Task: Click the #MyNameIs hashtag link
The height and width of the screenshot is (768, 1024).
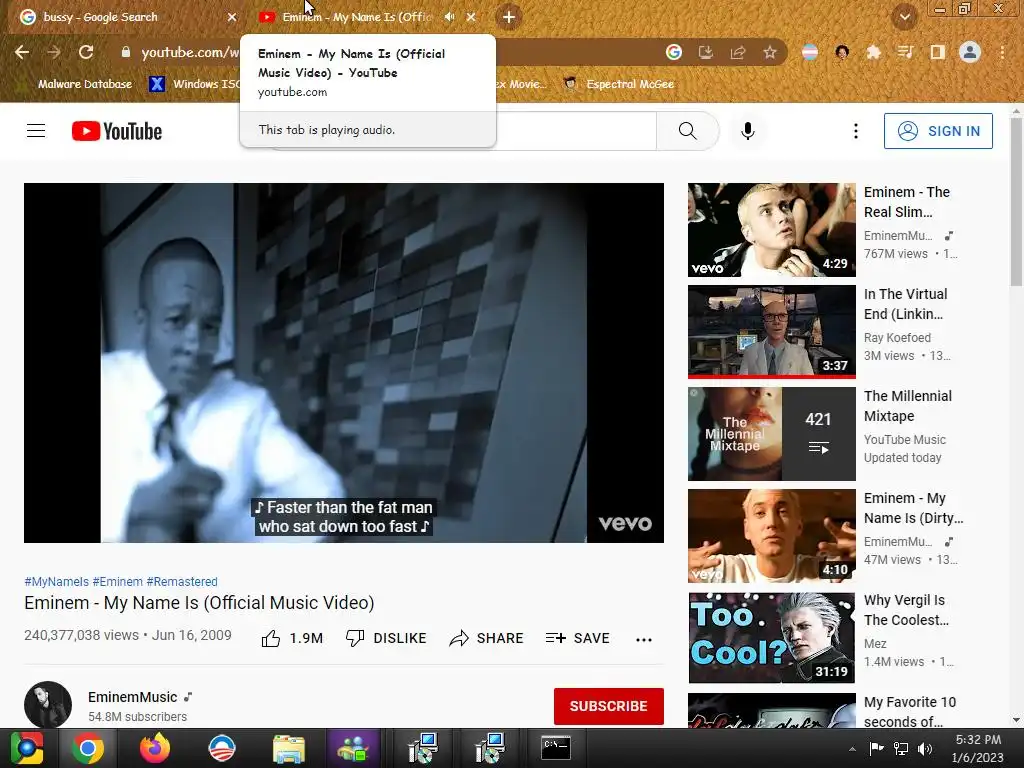Action: pos(56,581)
